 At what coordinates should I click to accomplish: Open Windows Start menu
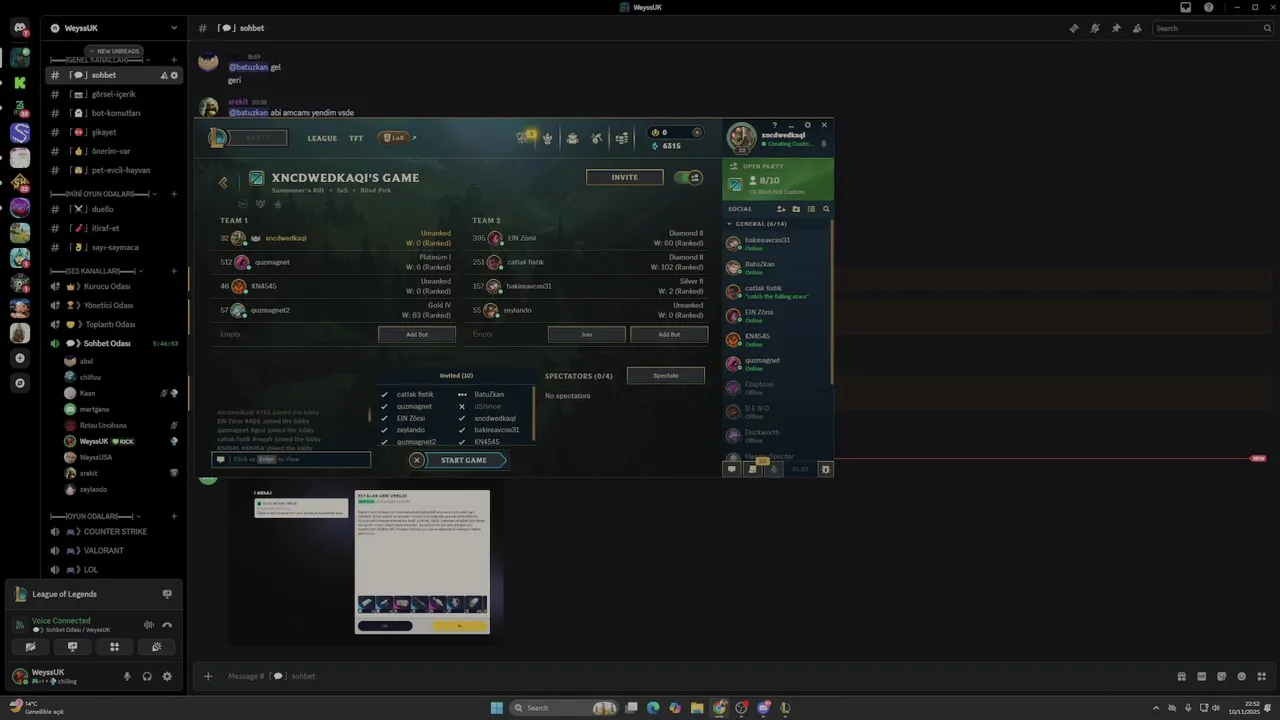tap(496, 708)
